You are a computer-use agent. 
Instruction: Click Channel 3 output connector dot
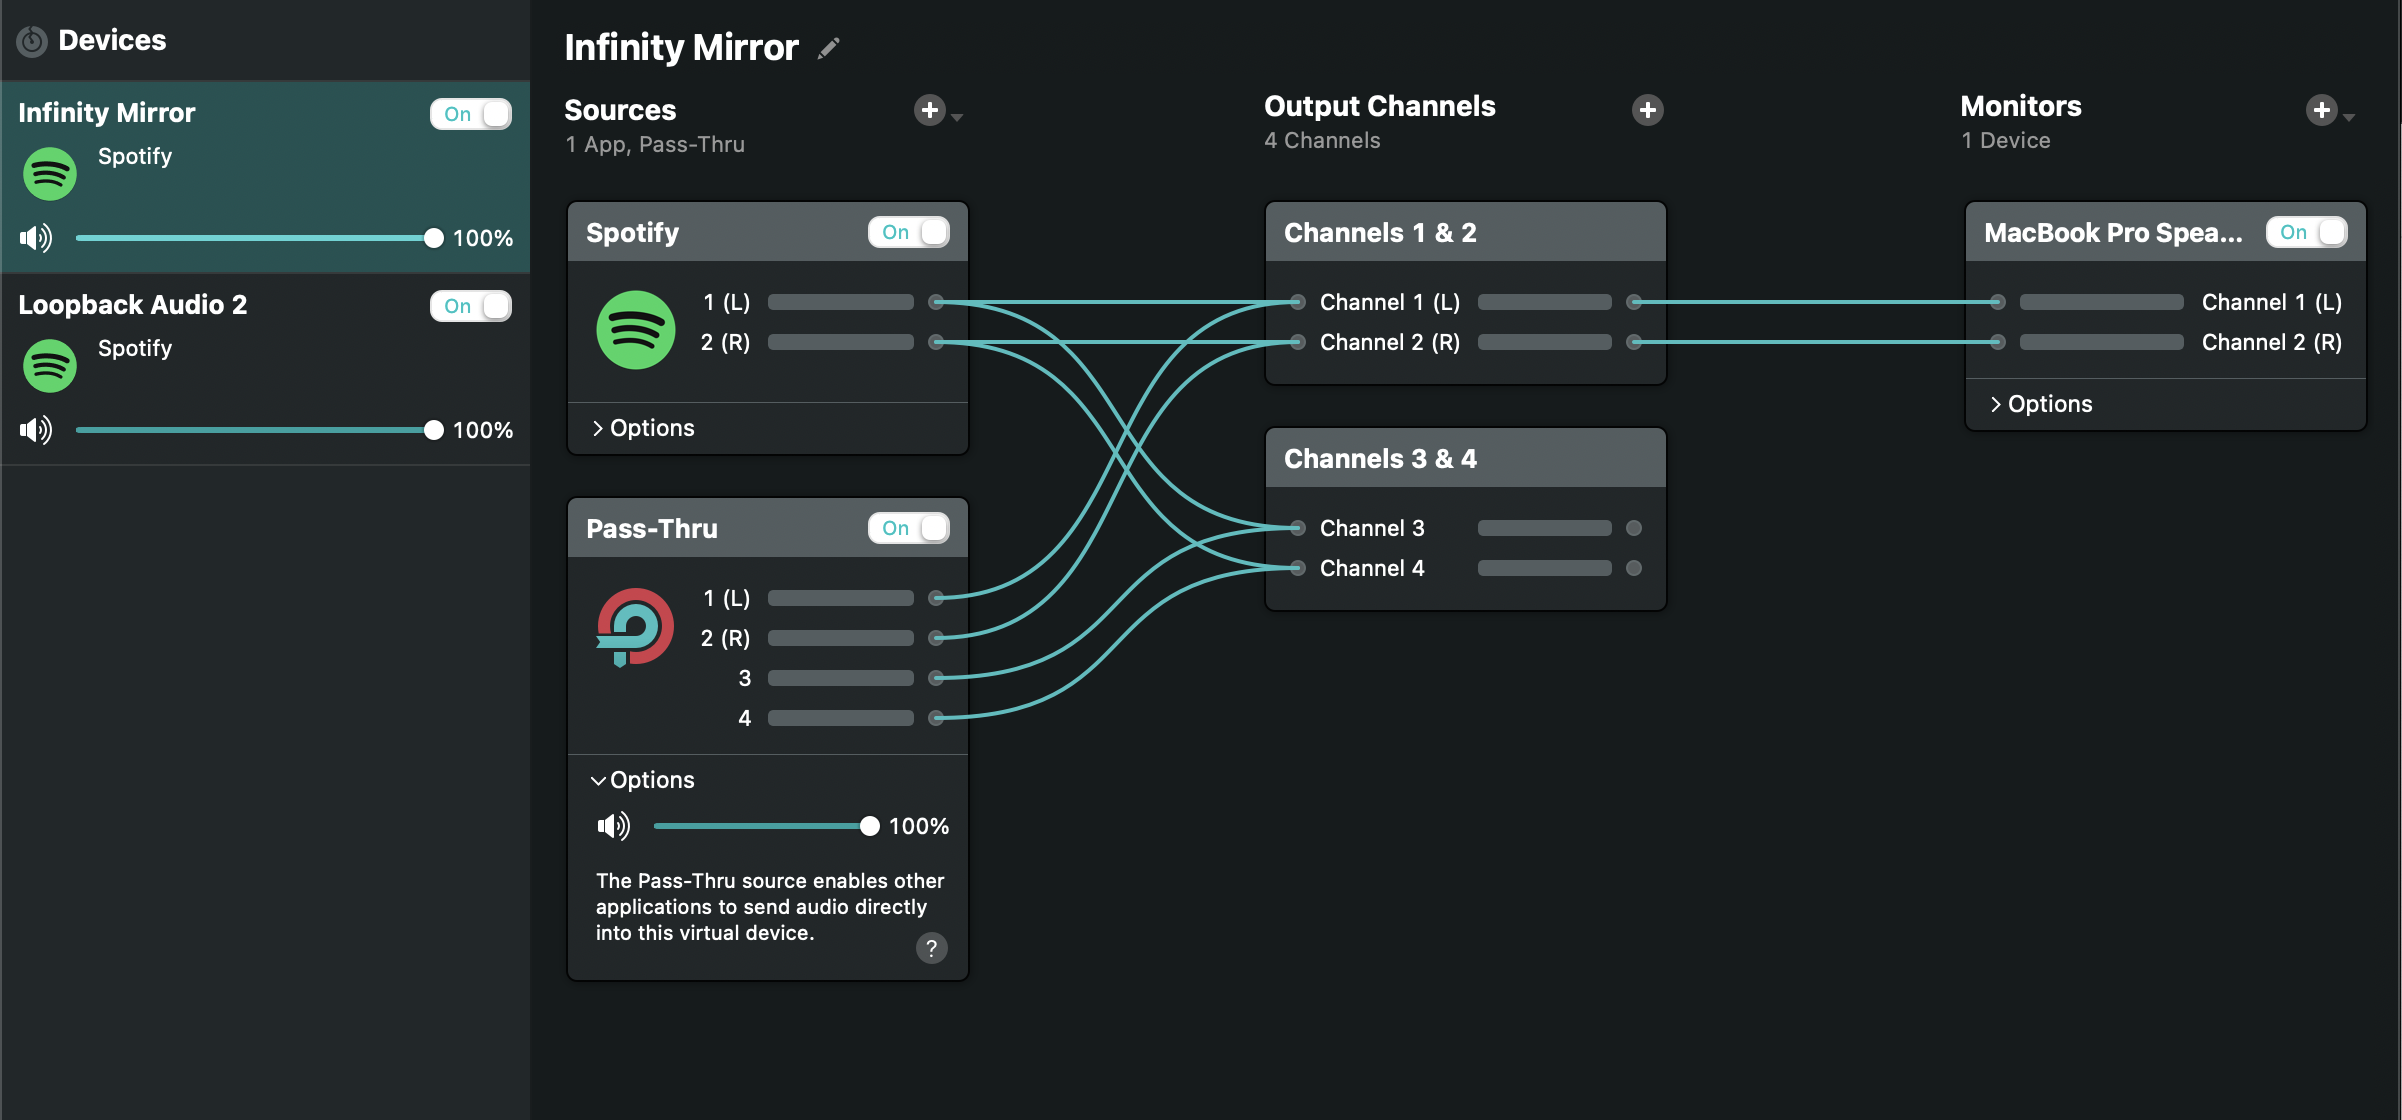[x=1634, y=528]
